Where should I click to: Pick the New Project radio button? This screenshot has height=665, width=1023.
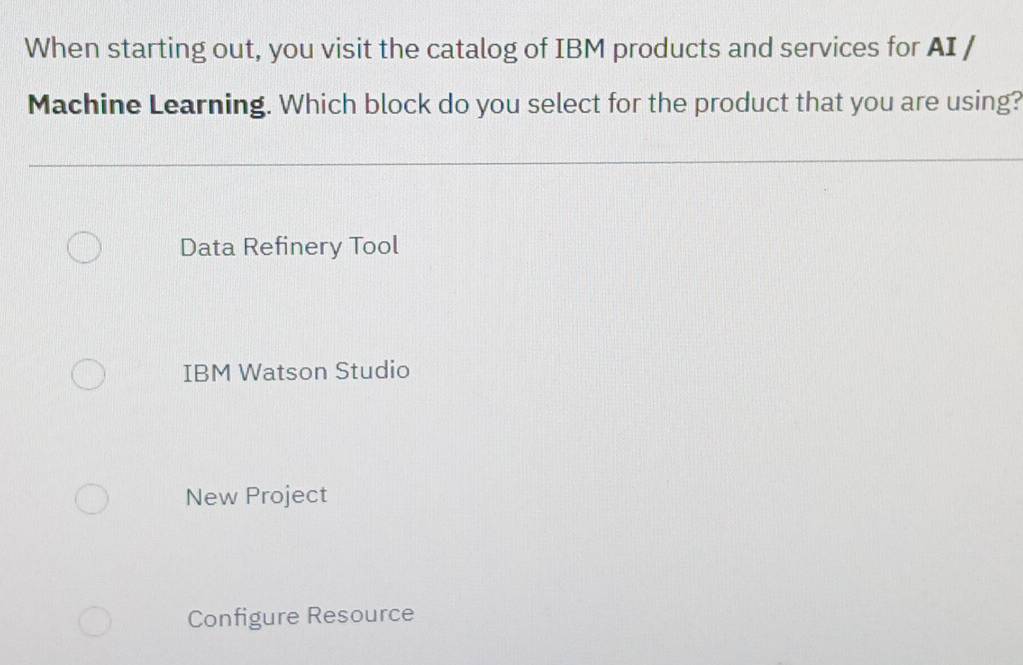(x=91, y=498)
